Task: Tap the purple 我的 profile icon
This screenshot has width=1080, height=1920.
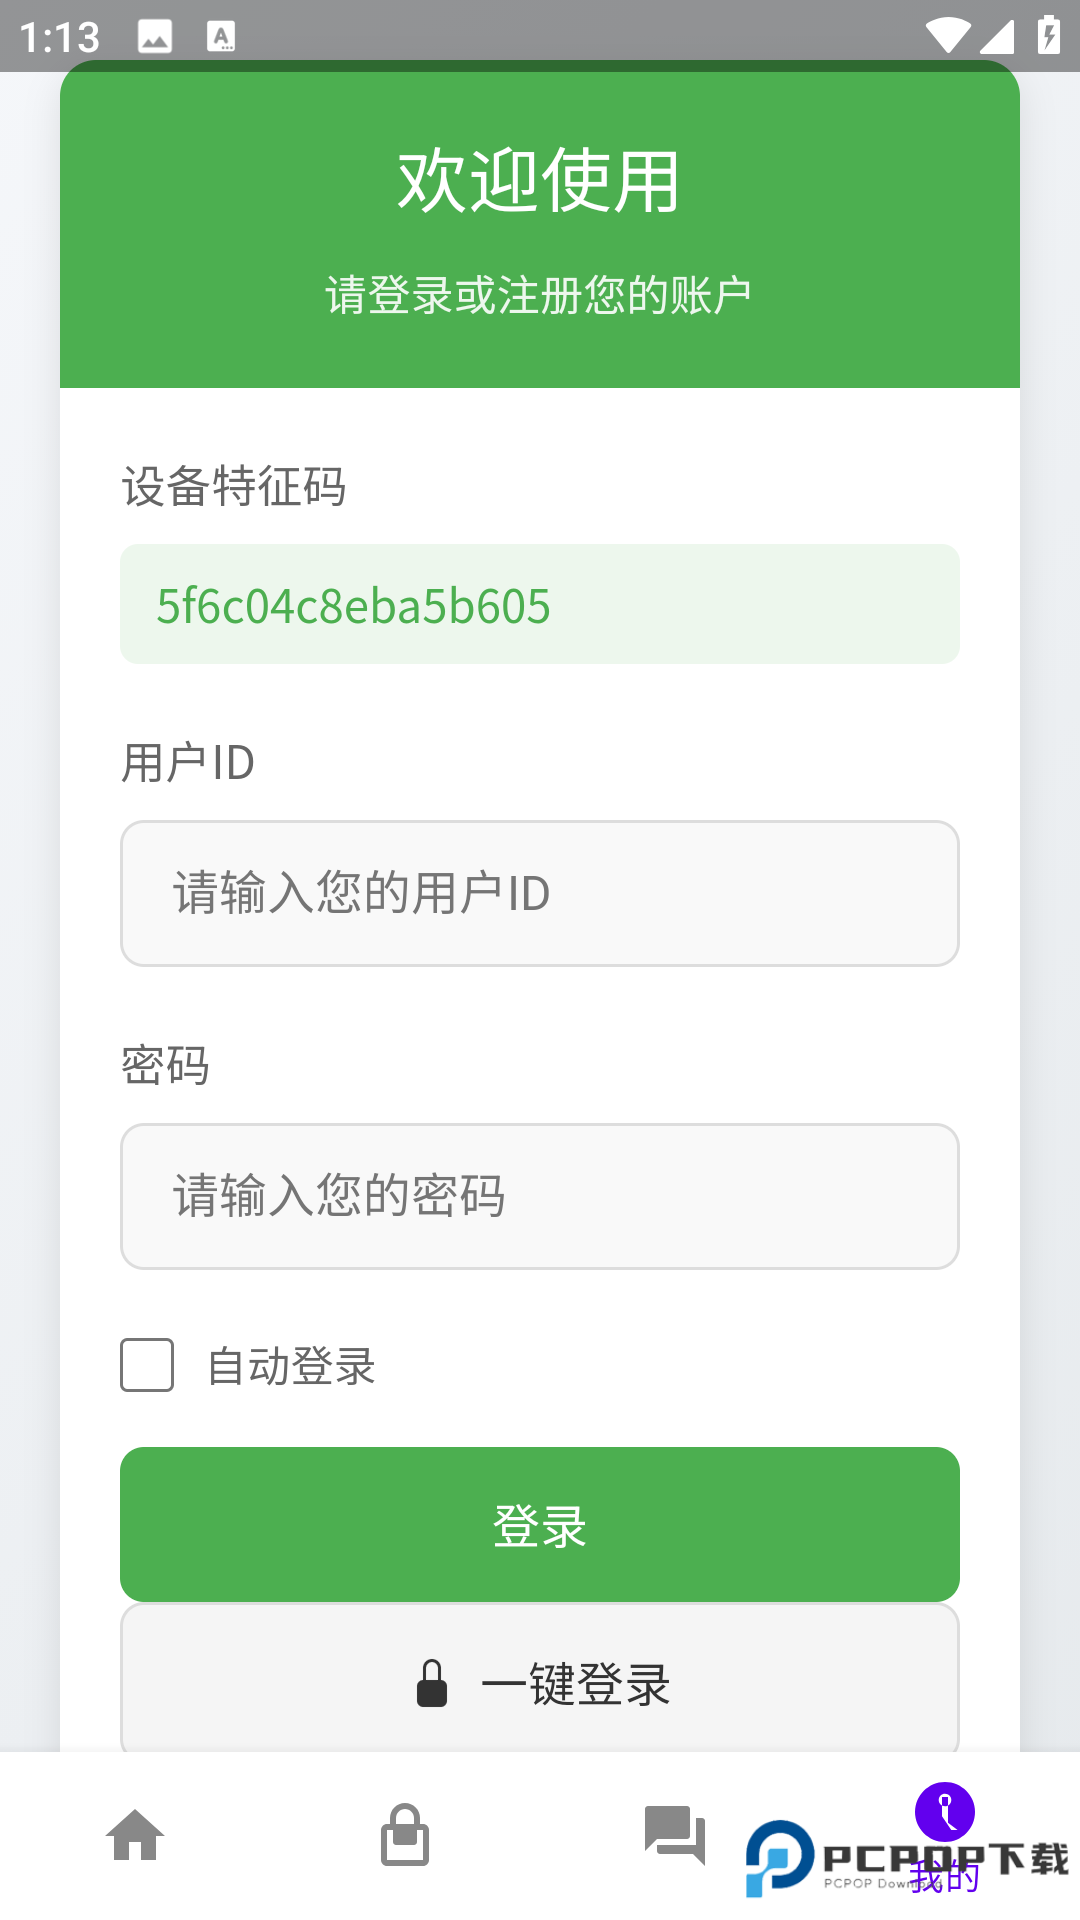Action: pyautogui.click(x=945, y=1811)
